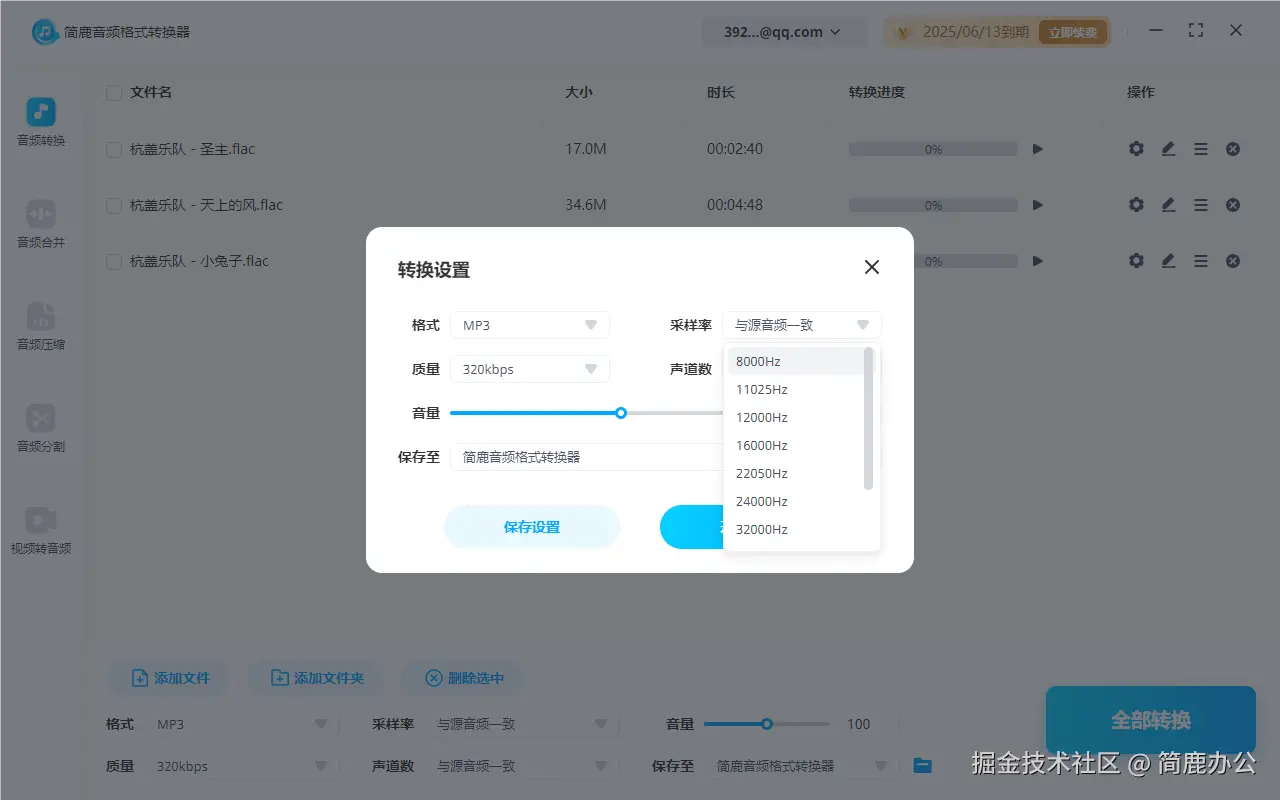Open the output folder browser icon
The image size is (1280, 800).
pos(920,765)
